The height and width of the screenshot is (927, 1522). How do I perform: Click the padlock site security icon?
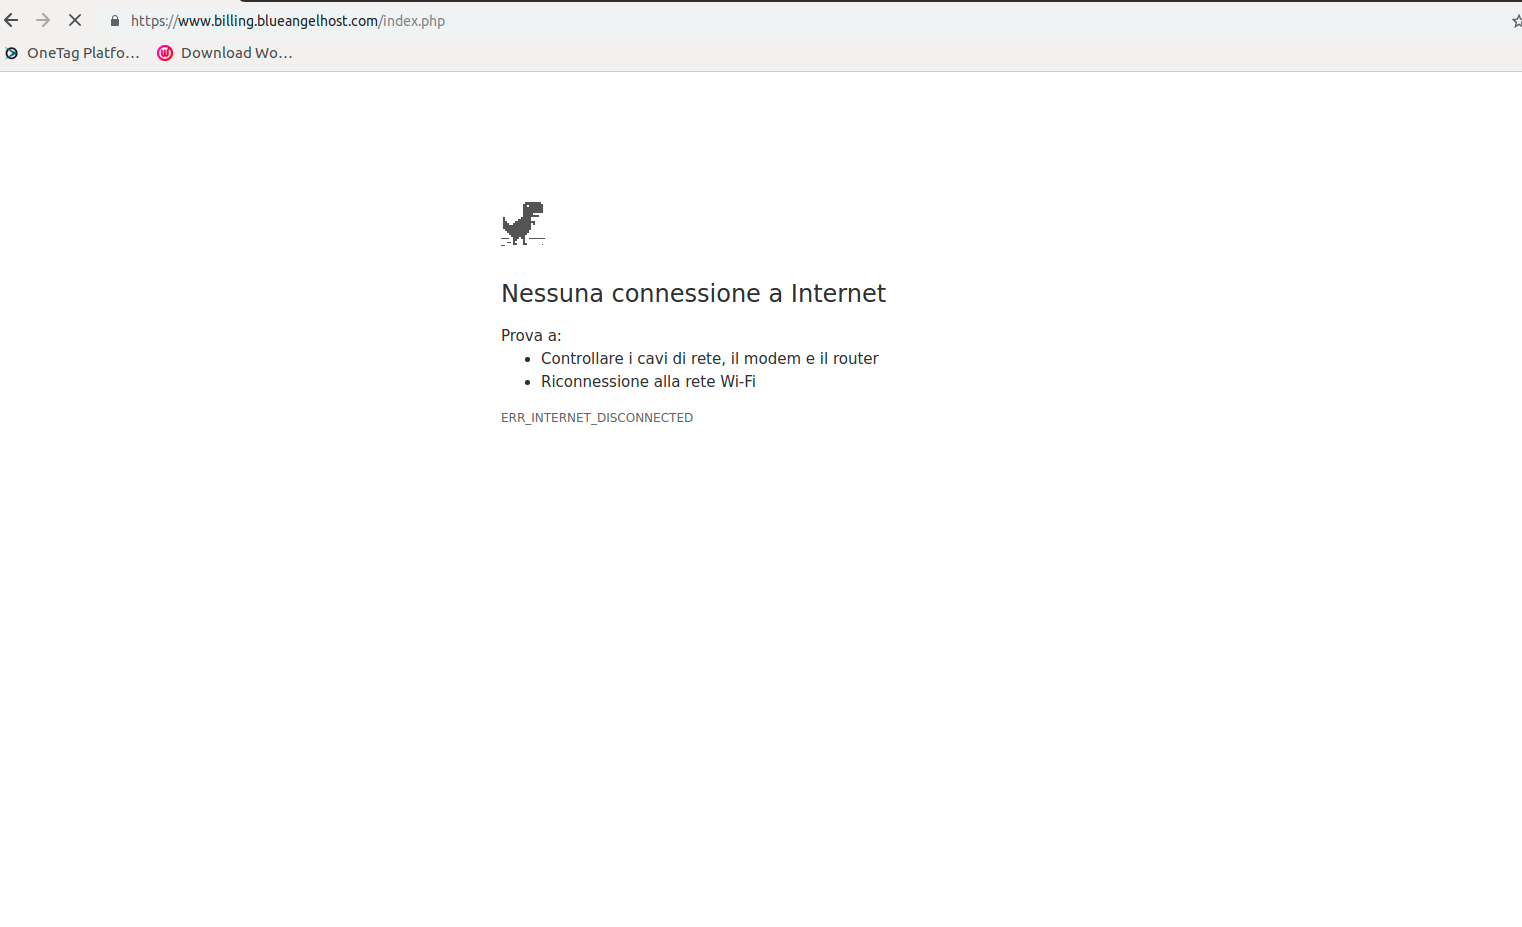pyautogui.click(x=115, y=21)
